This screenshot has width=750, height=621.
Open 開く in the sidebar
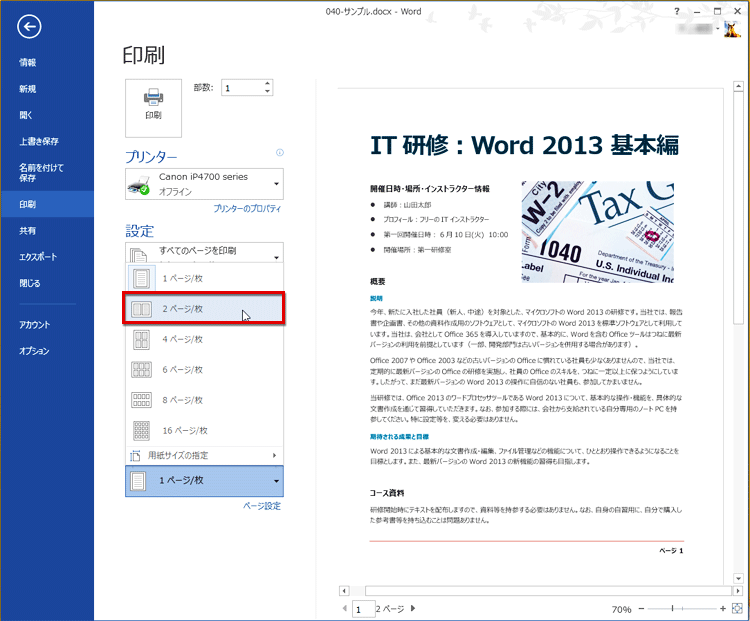click(47, 115)
